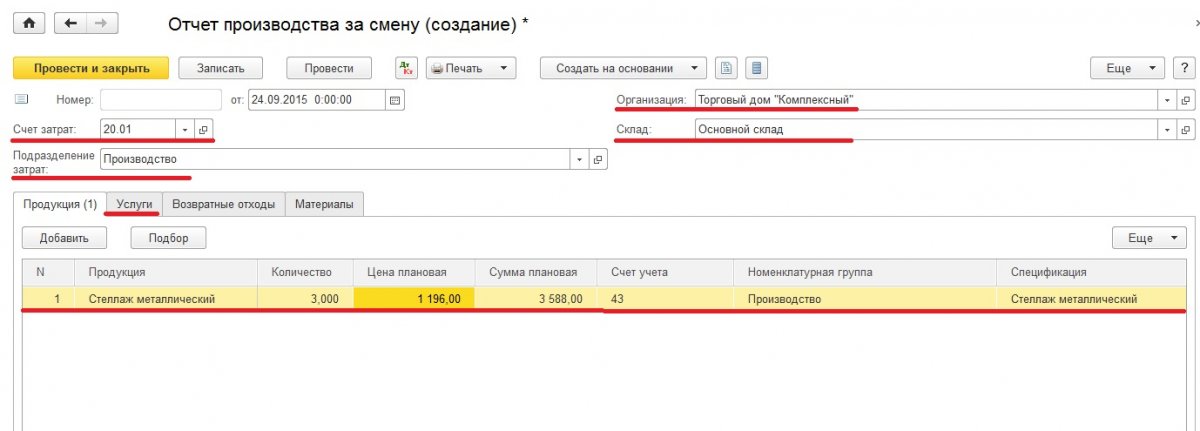The width and height of the screenshot is (1200, 431).
Task: Open the Подразделение затрат dropdown arrow
Action: [579, 159]
